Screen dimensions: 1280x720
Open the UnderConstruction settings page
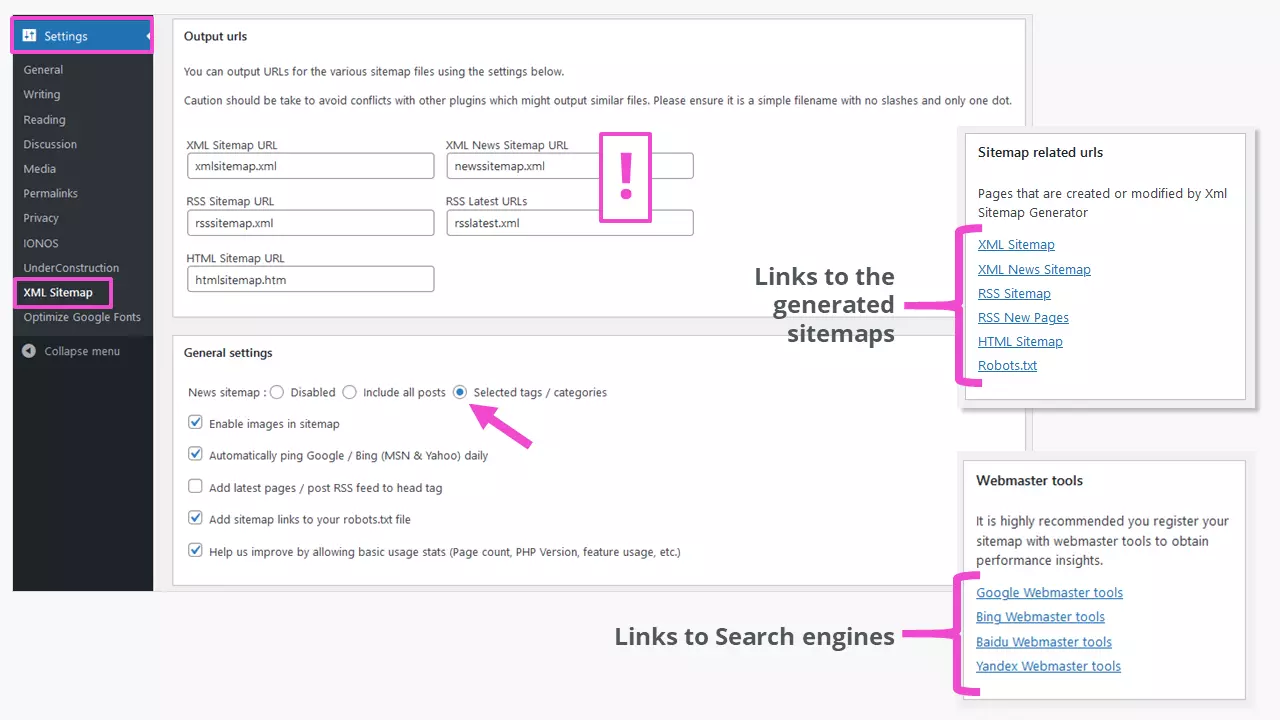(71, 268)
